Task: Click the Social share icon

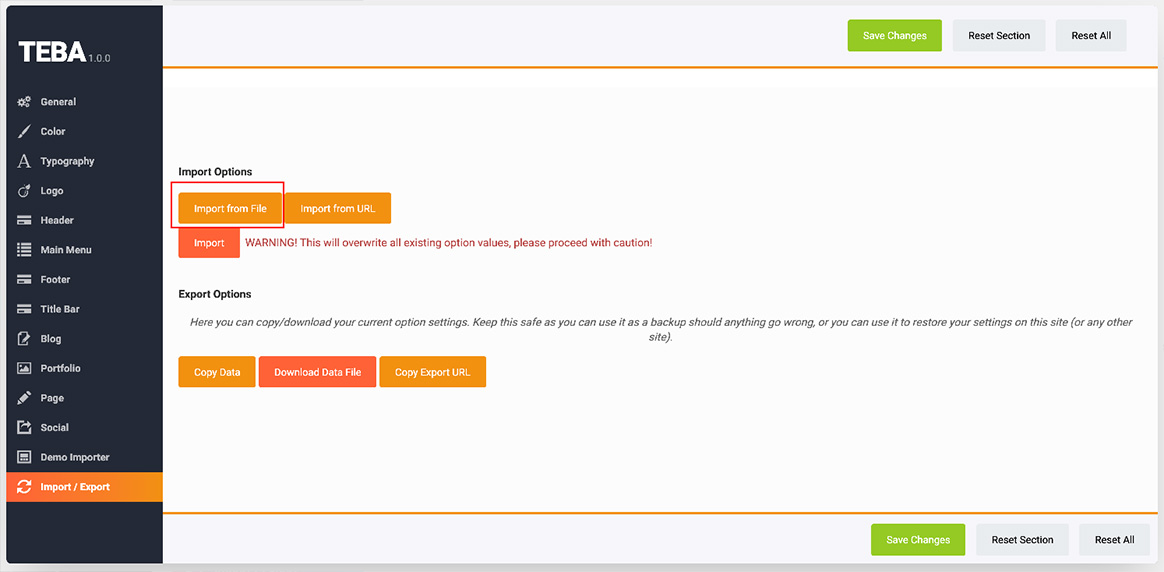Action: (24, 427)
